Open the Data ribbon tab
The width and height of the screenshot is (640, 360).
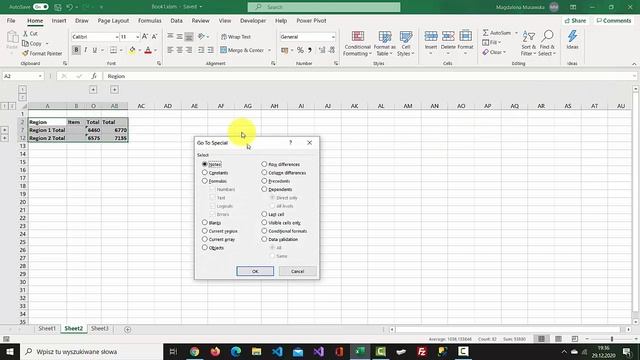pyautogui.click(x=176, y=20)
